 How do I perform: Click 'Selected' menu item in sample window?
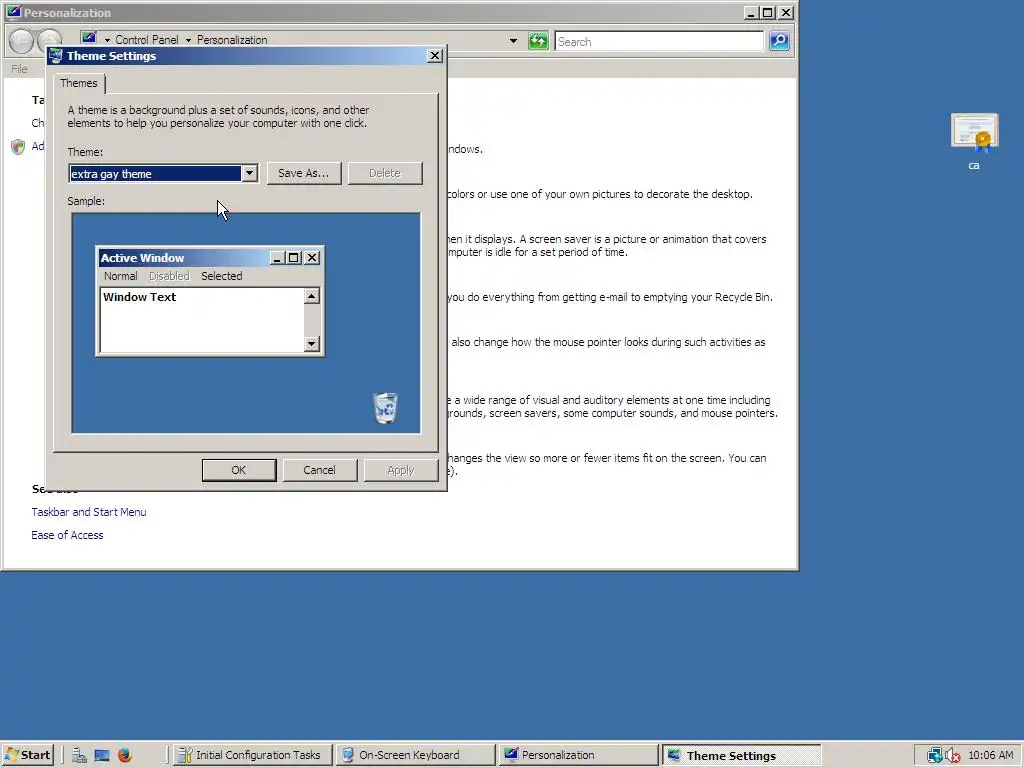[221, 276]
